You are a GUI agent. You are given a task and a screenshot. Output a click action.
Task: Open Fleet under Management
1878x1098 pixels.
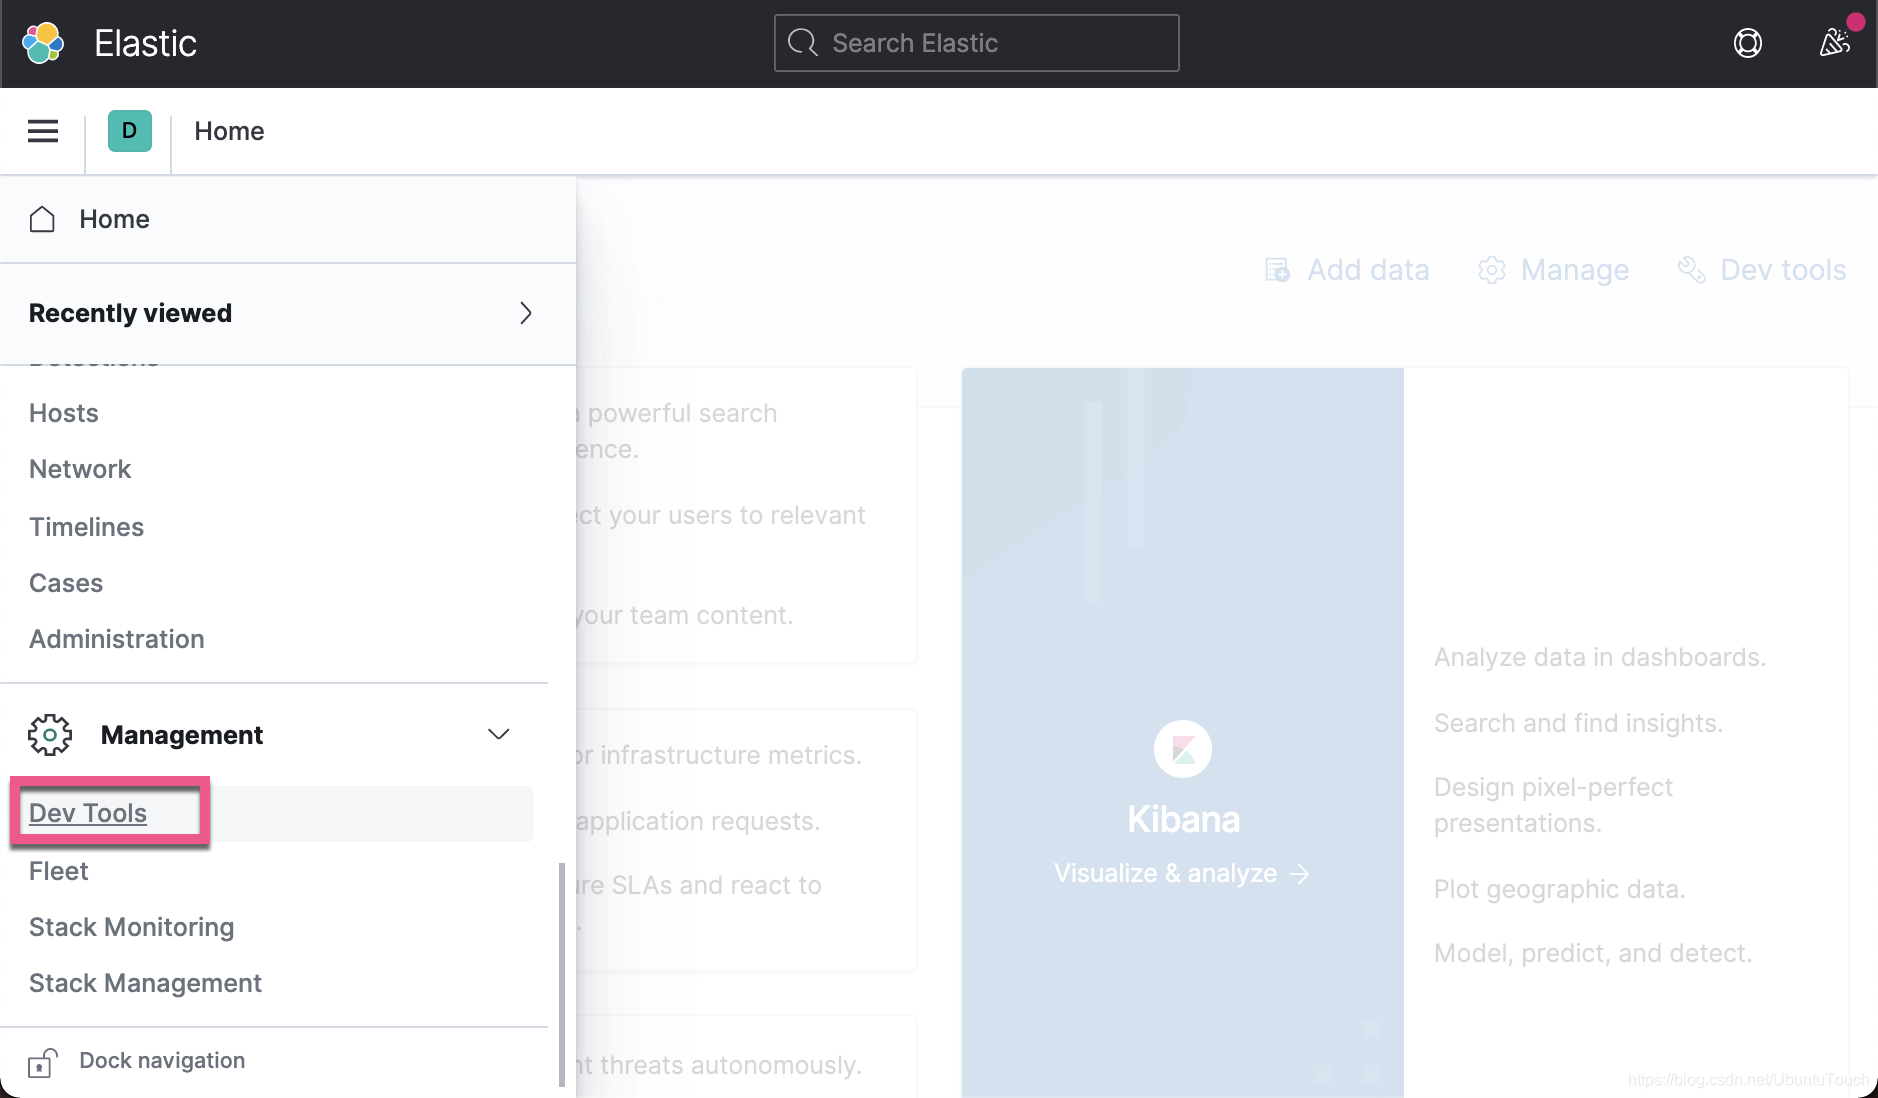pos(59,871)
